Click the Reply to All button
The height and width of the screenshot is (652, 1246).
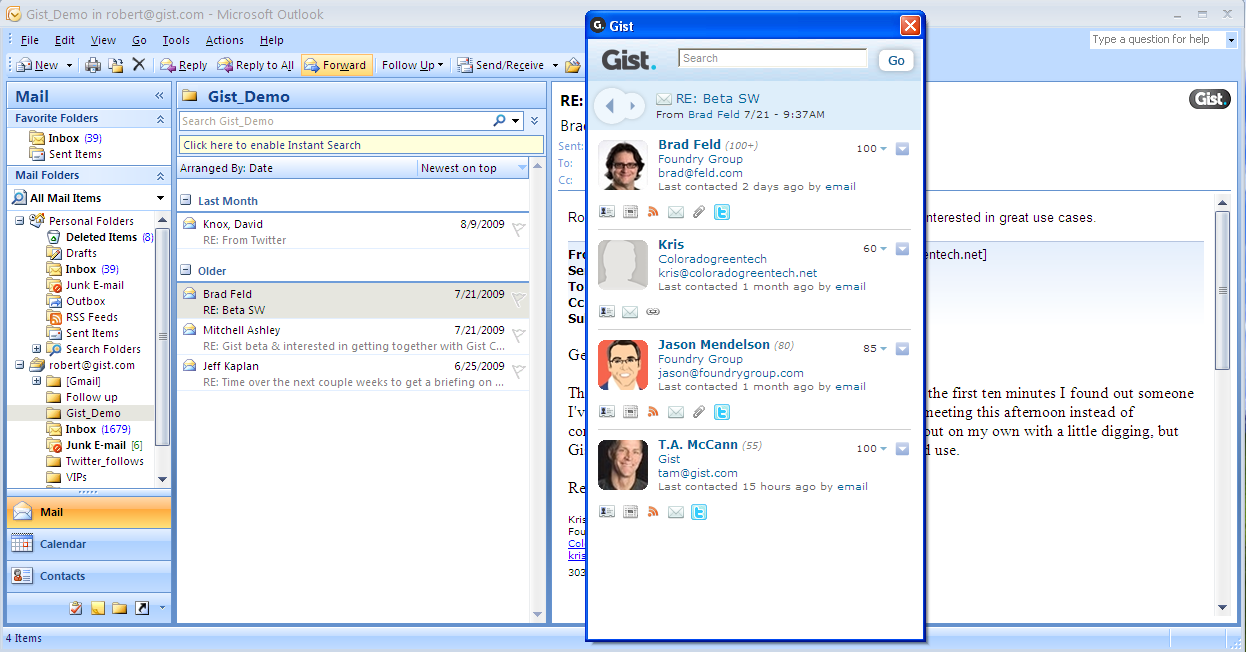click(256, 65)
